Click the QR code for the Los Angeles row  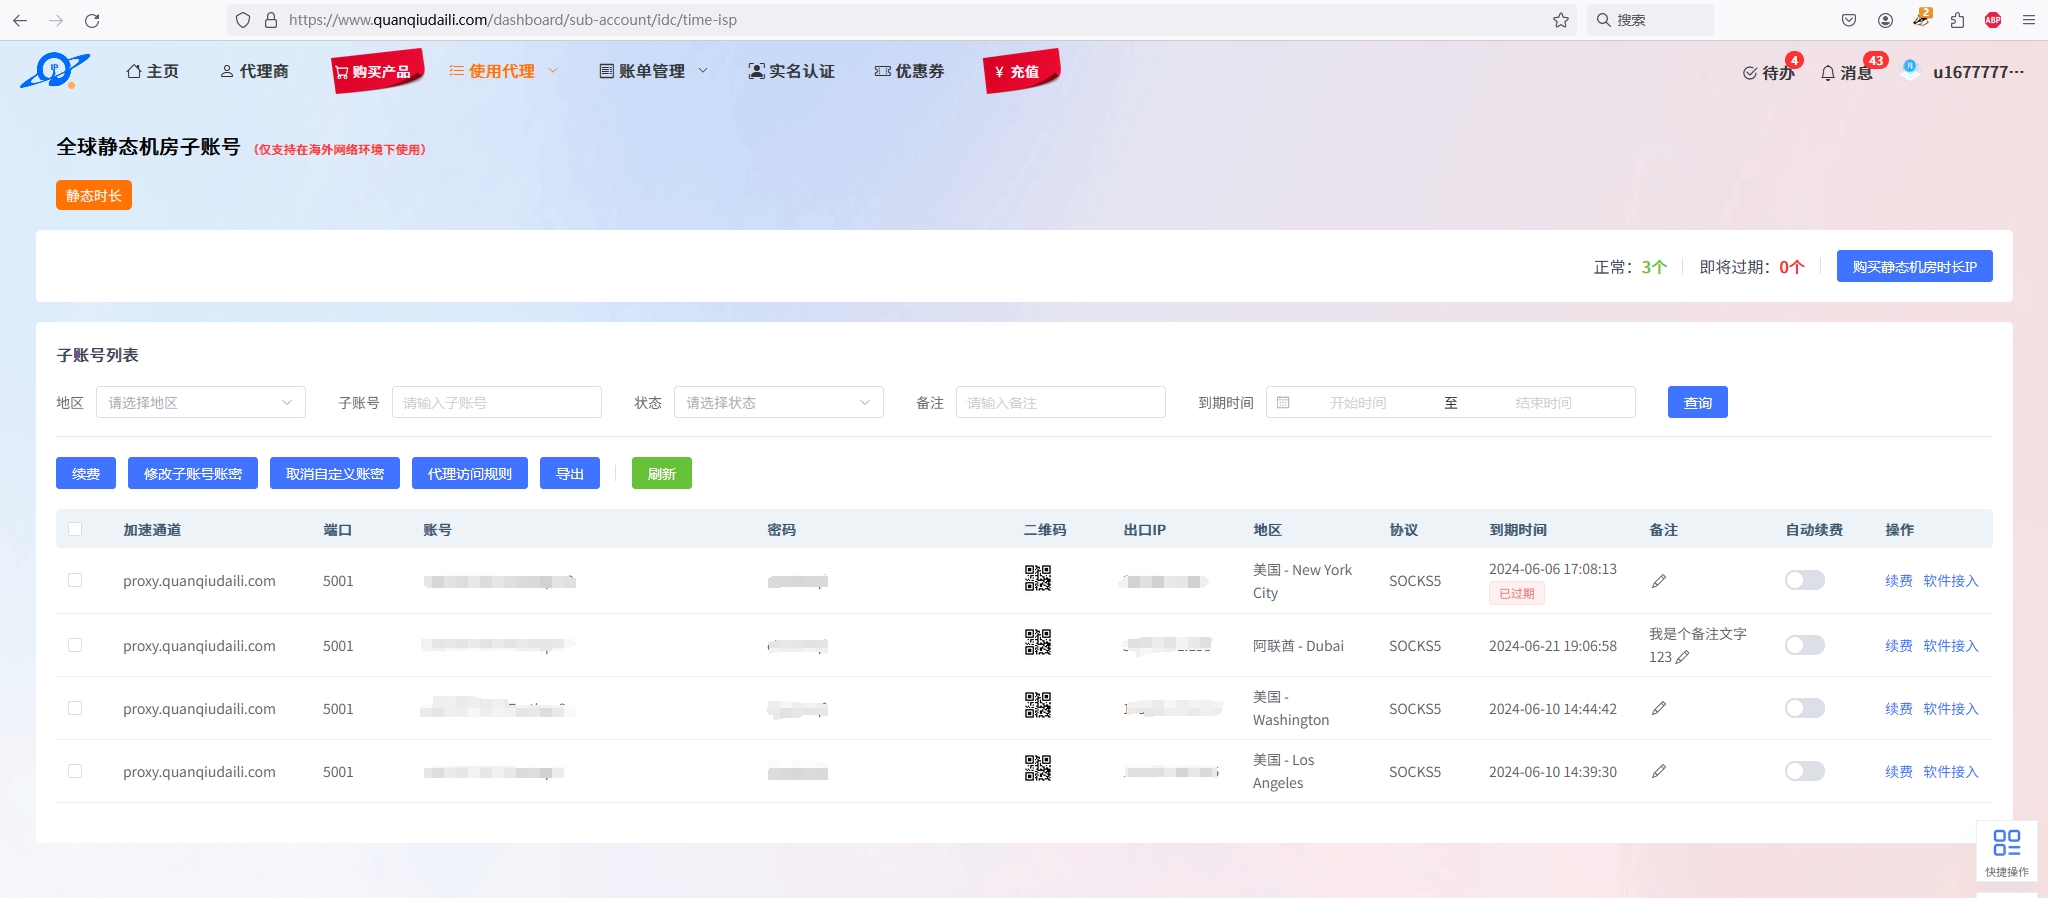[x=1037, y=768]
